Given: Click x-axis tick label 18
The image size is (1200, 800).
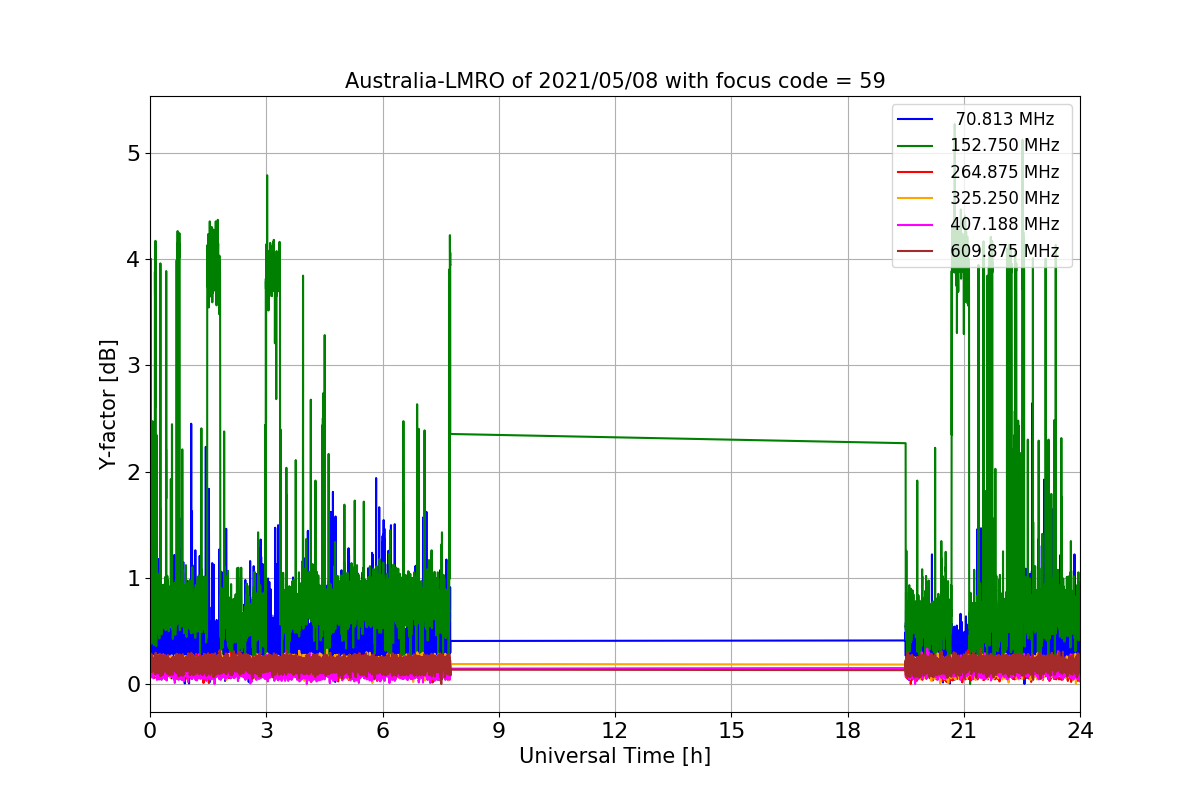Looking at the screenshot, I should 847,730.
